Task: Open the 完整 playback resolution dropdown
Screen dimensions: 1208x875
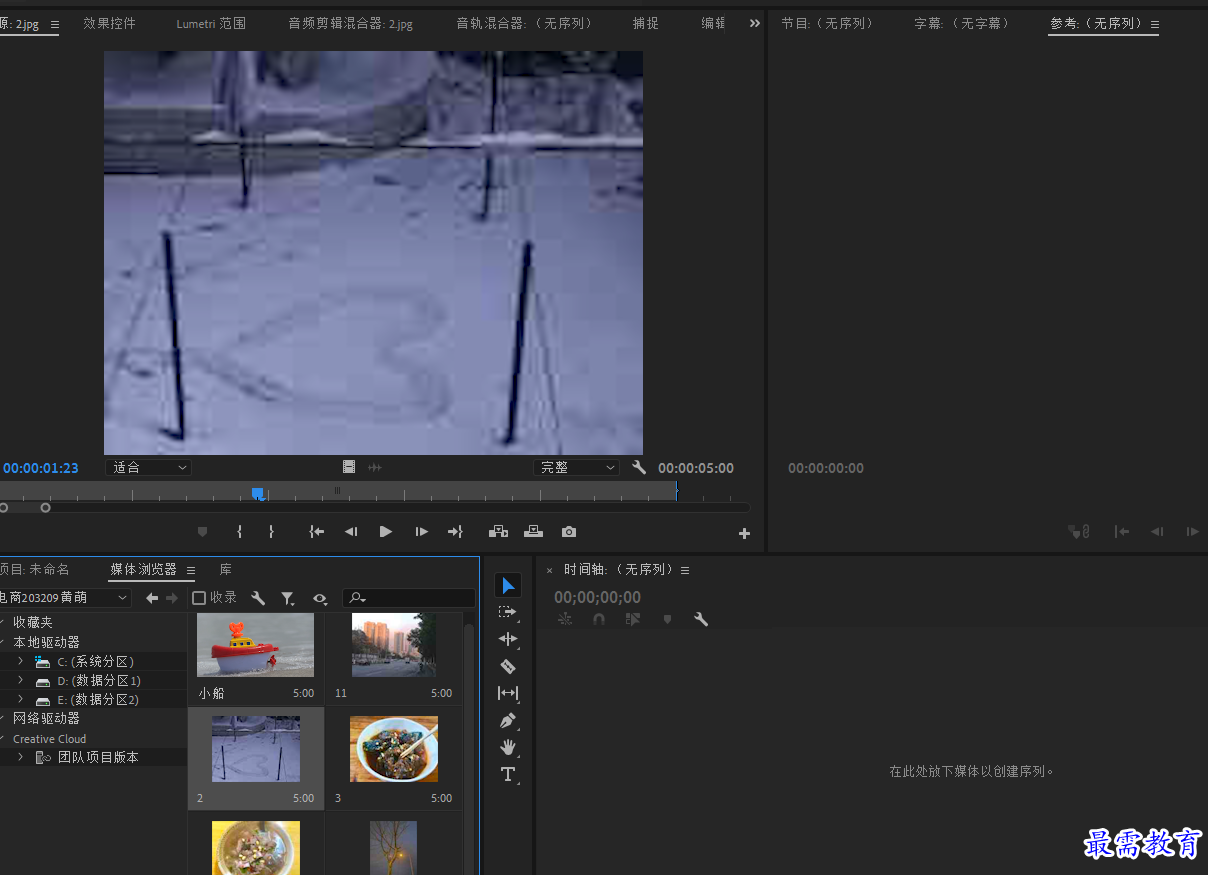Action: click(x=577, y=467)
